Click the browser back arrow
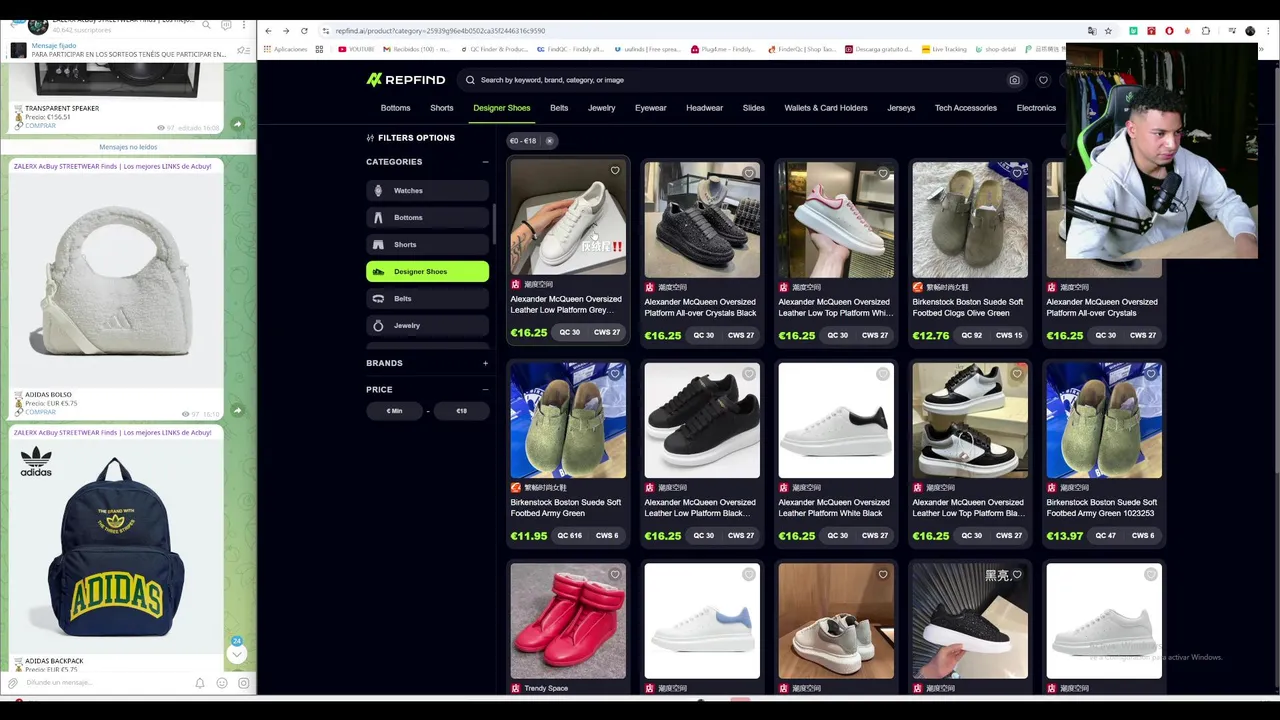The width and height of the screenshot is (1280, 720). click(268, 31)
